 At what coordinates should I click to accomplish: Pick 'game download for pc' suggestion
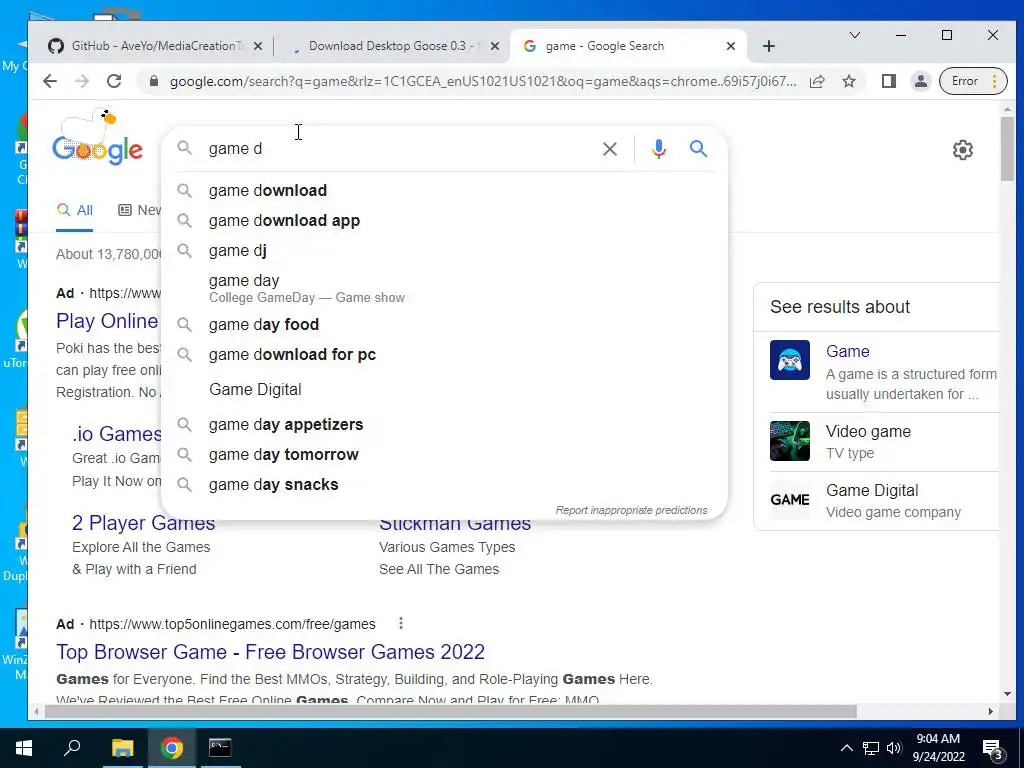pyautogui.click(x=444, y=355)
